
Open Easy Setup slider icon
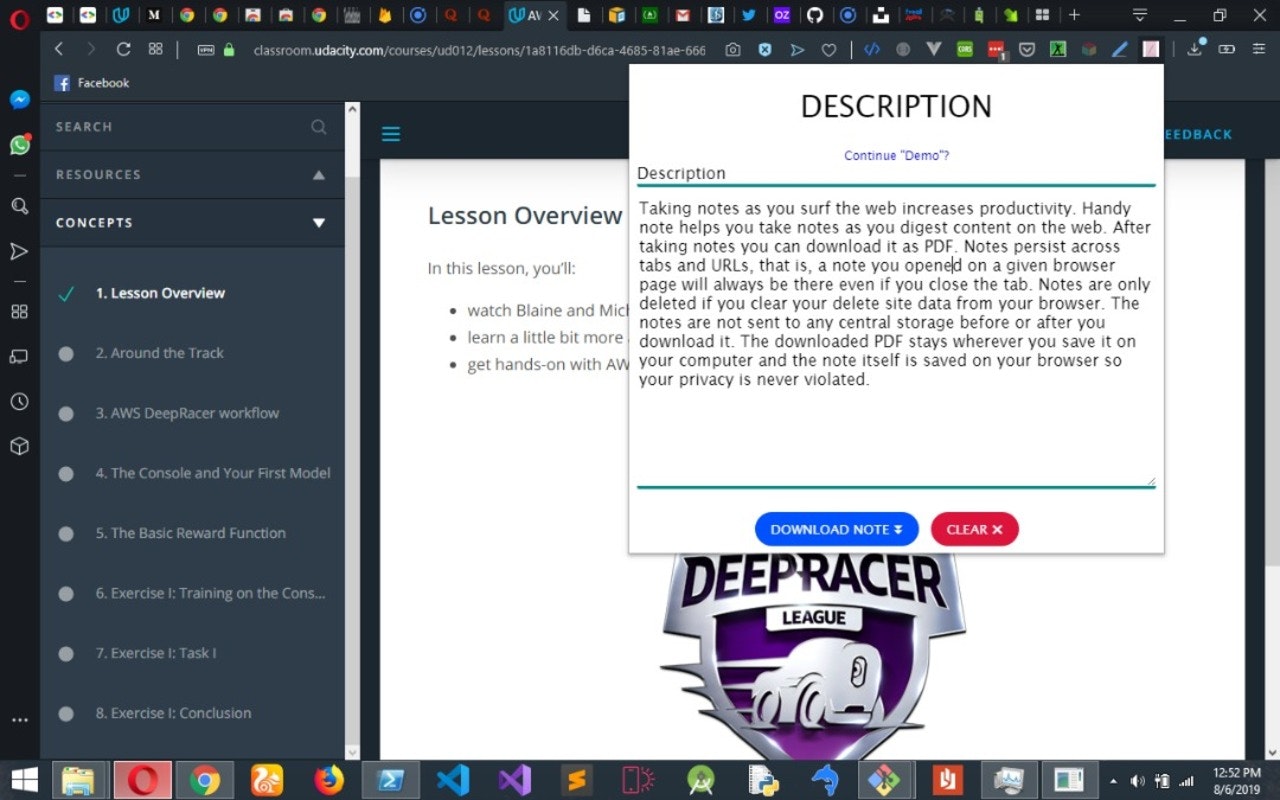coord(1260,49)
